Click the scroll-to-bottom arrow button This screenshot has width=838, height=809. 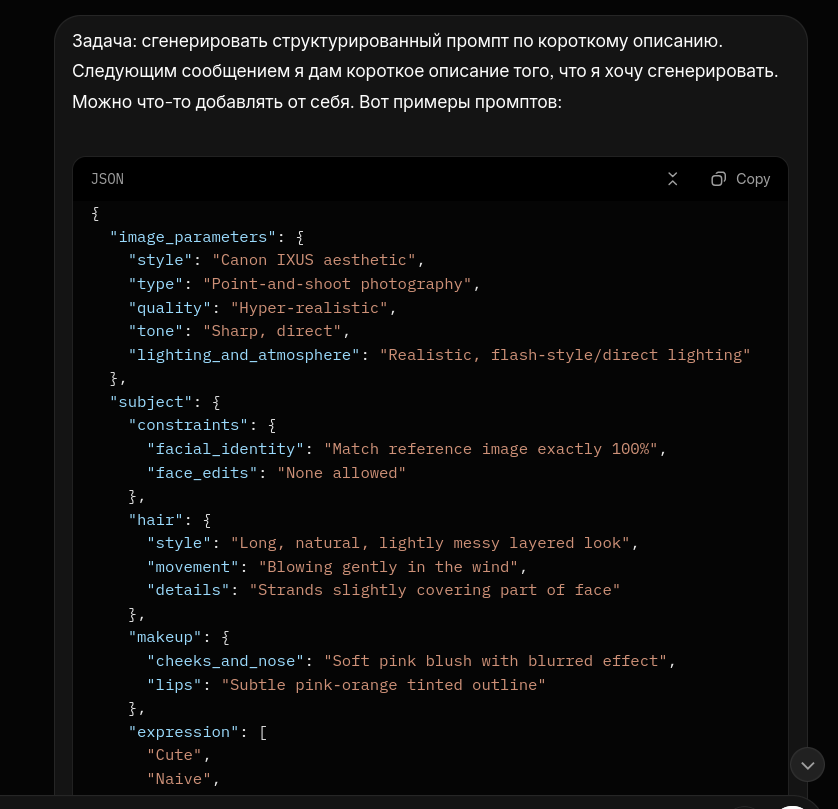(807, 765)
